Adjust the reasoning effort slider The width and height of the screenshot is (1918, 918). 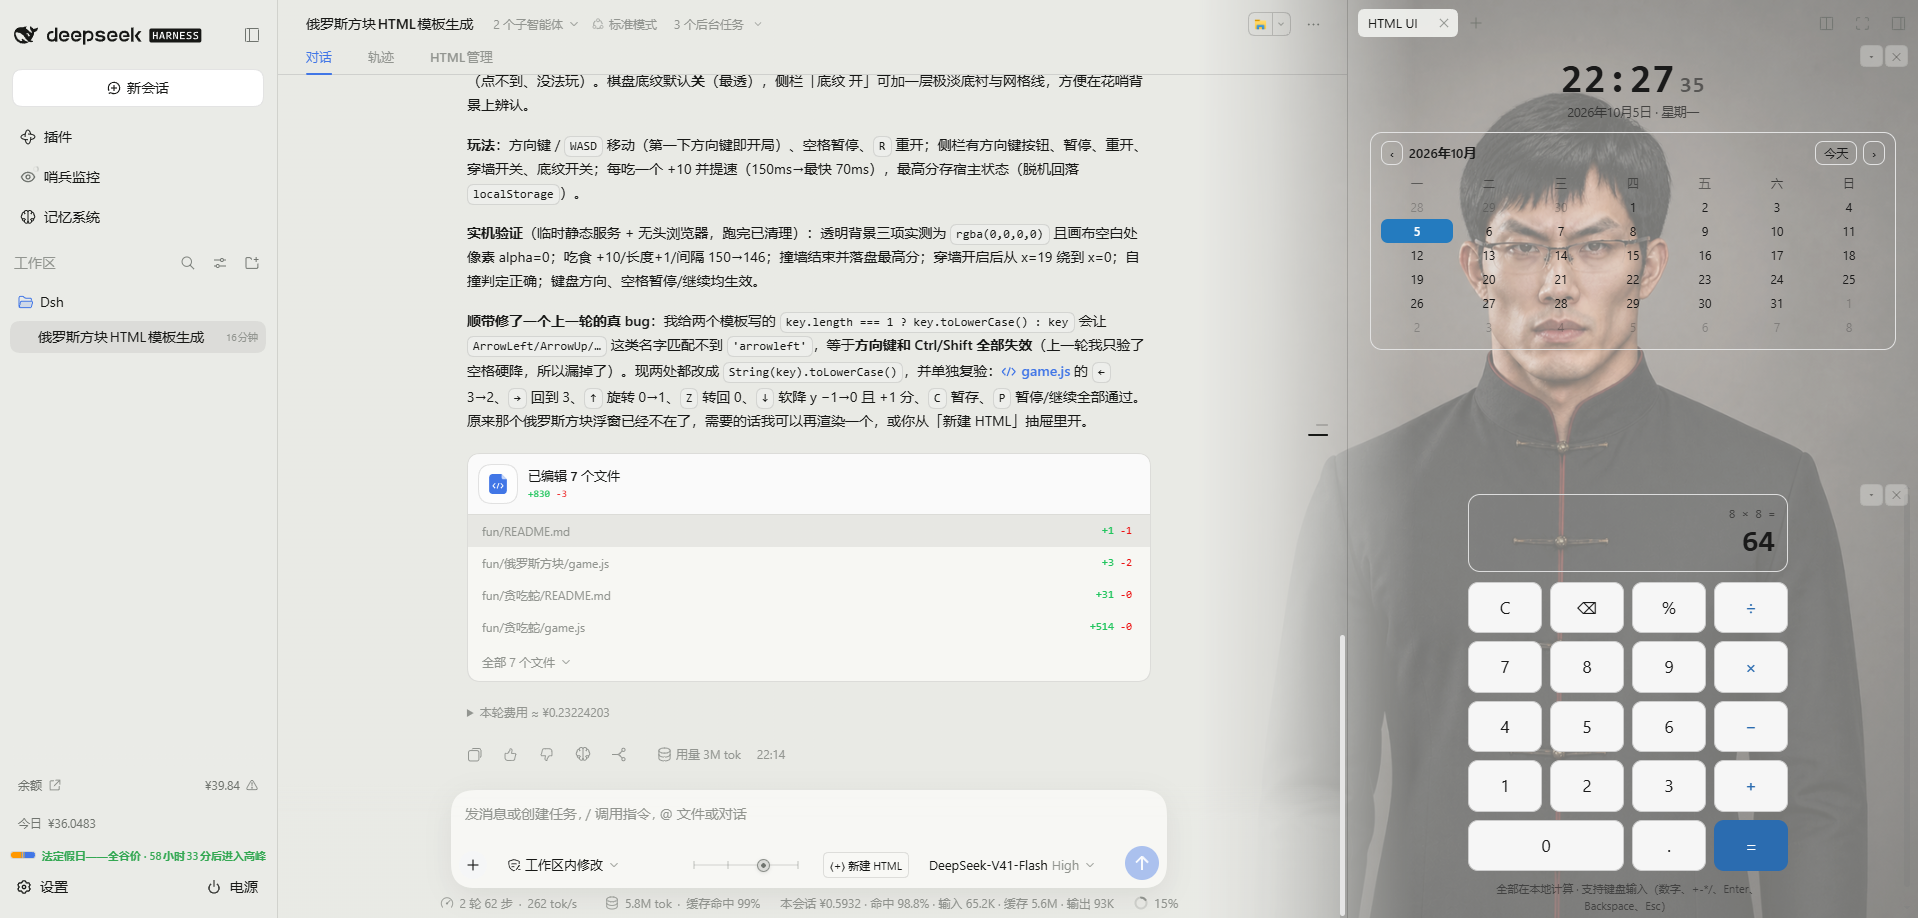click(746, 865)
